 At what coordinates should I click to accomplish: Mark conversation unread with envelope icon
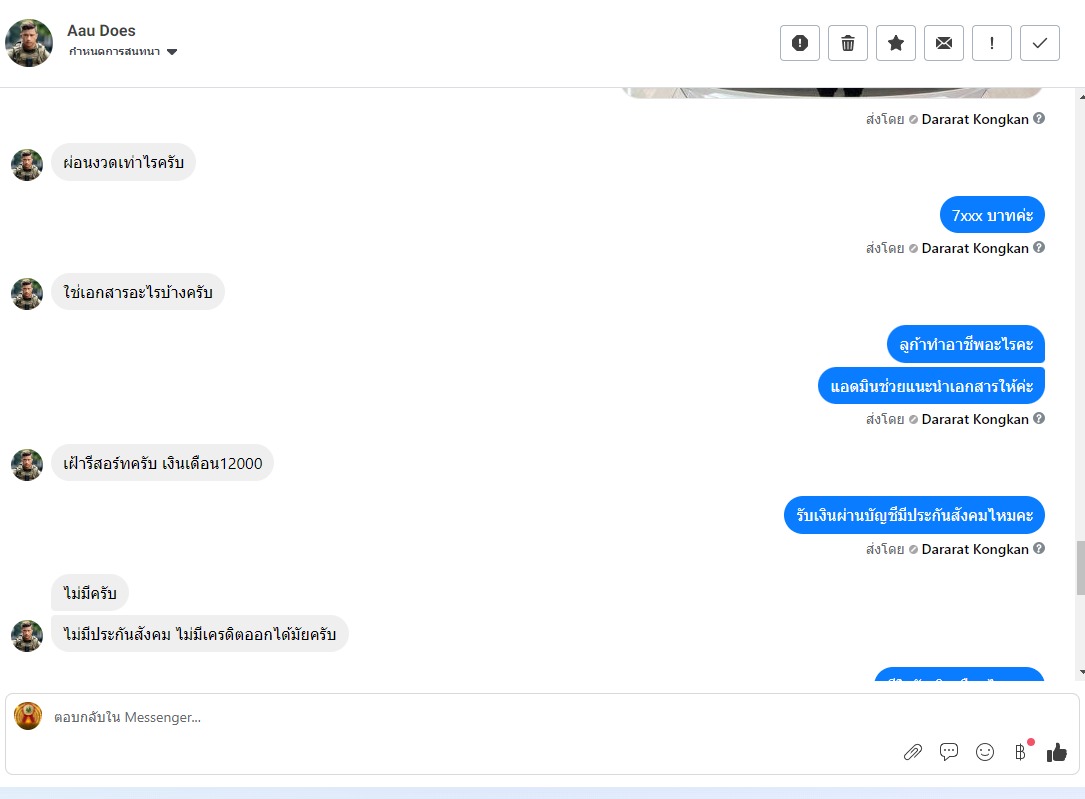click(x=944, y=43)
